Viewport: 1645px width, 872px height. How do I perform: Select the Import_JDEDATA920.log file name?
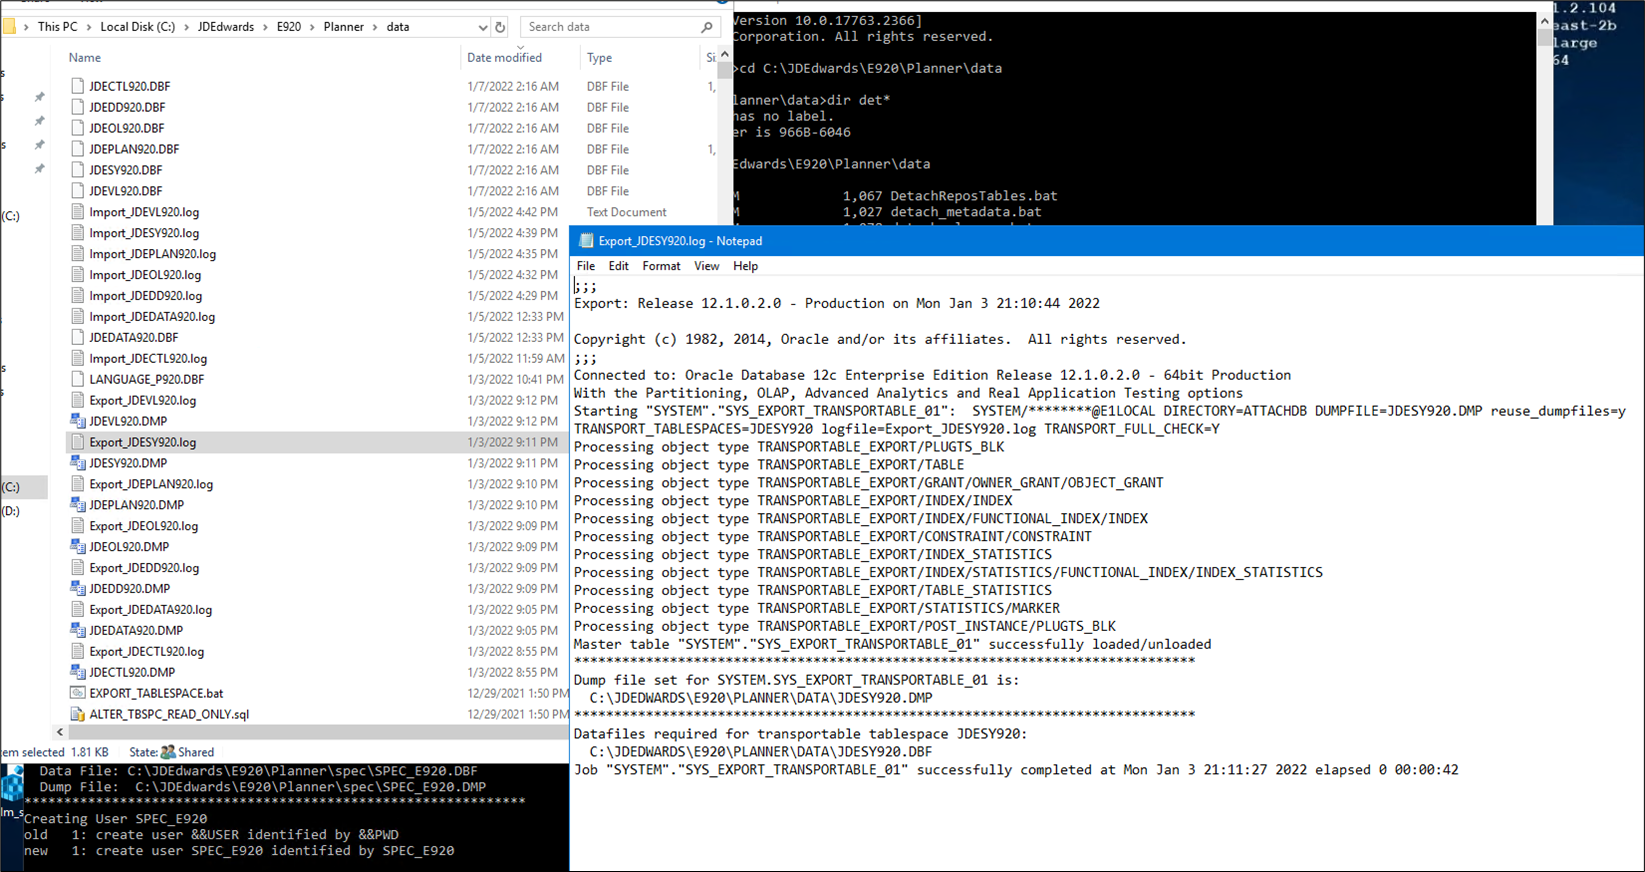click(152, 317)
